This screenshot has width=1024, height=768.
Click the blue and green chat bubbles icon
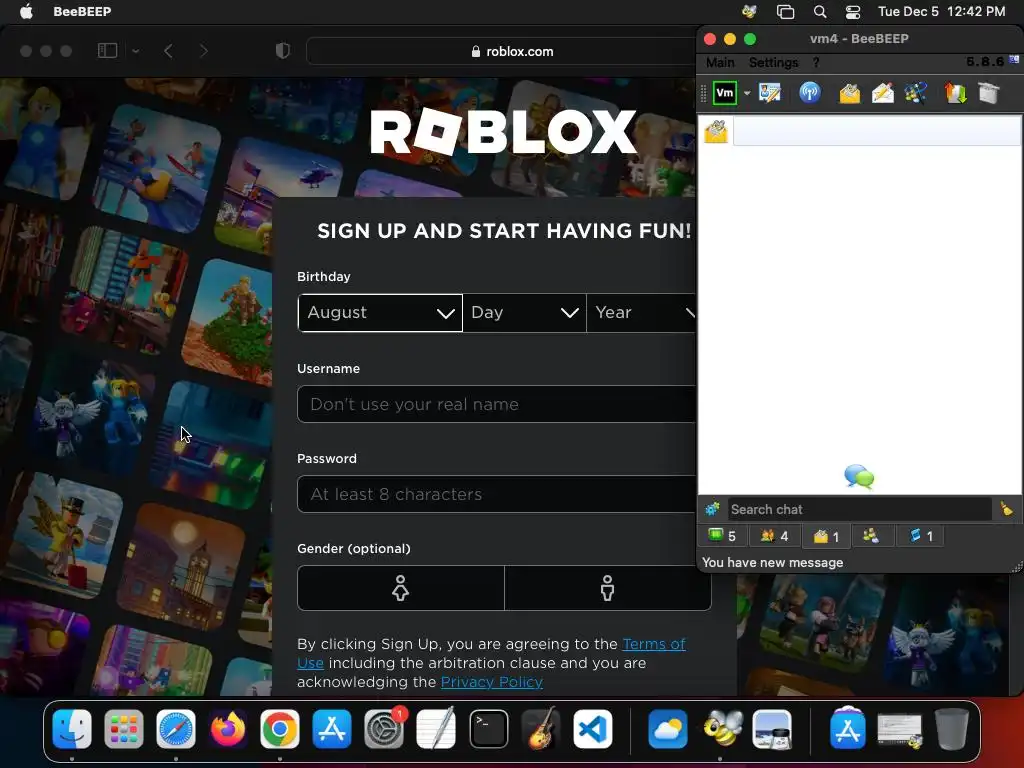click(x=859, y=477)
